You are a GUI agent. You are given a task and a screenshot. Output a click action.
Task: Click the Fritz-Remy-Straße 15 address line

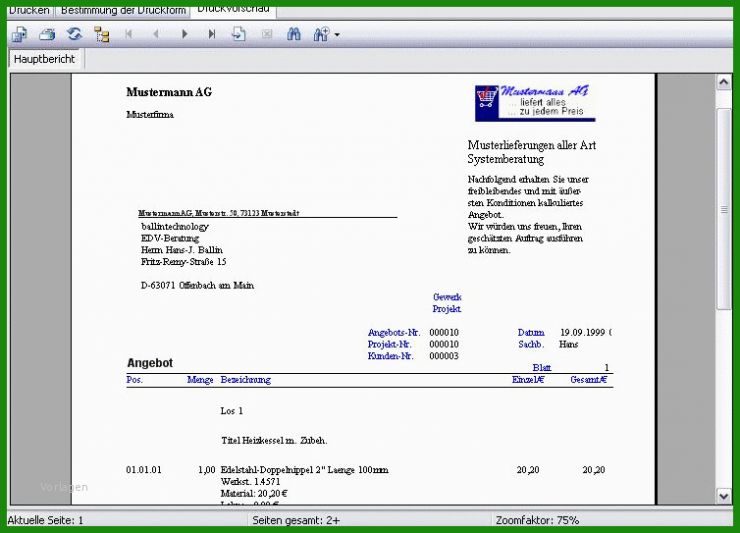coord(184,262)
